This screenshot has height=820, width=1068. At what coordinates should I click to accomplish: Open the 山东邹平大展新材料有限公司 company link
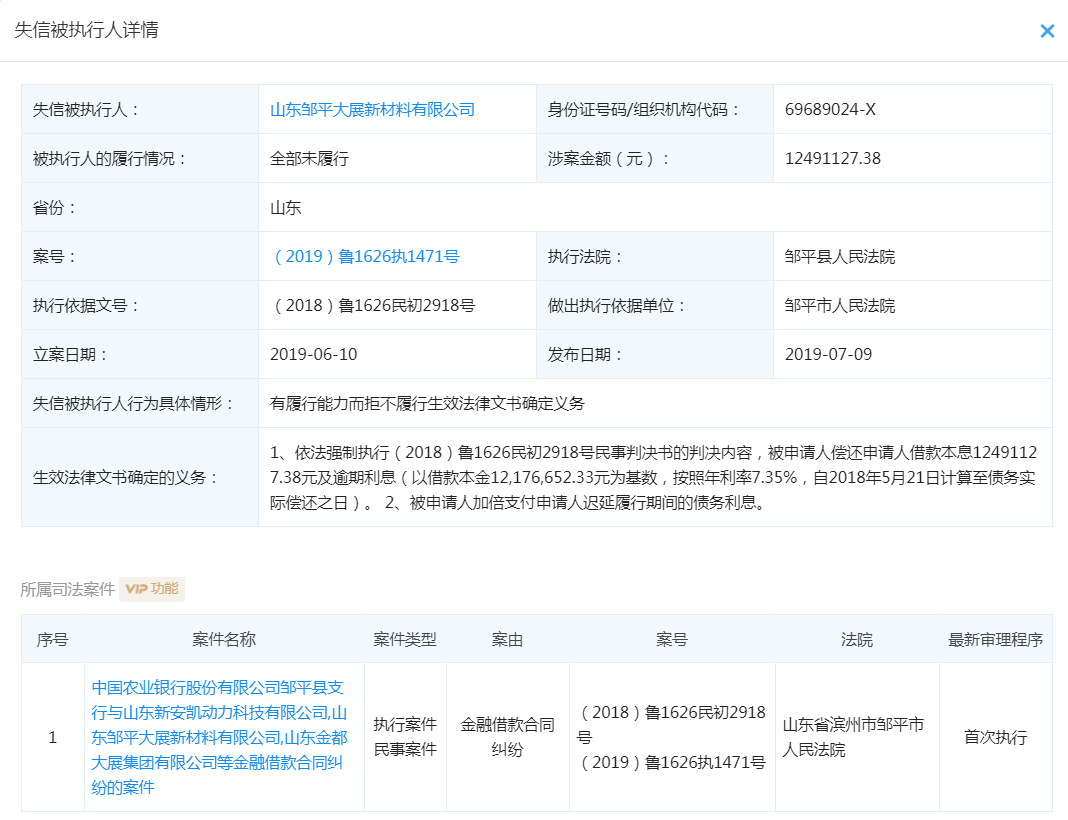click(372, 110)
